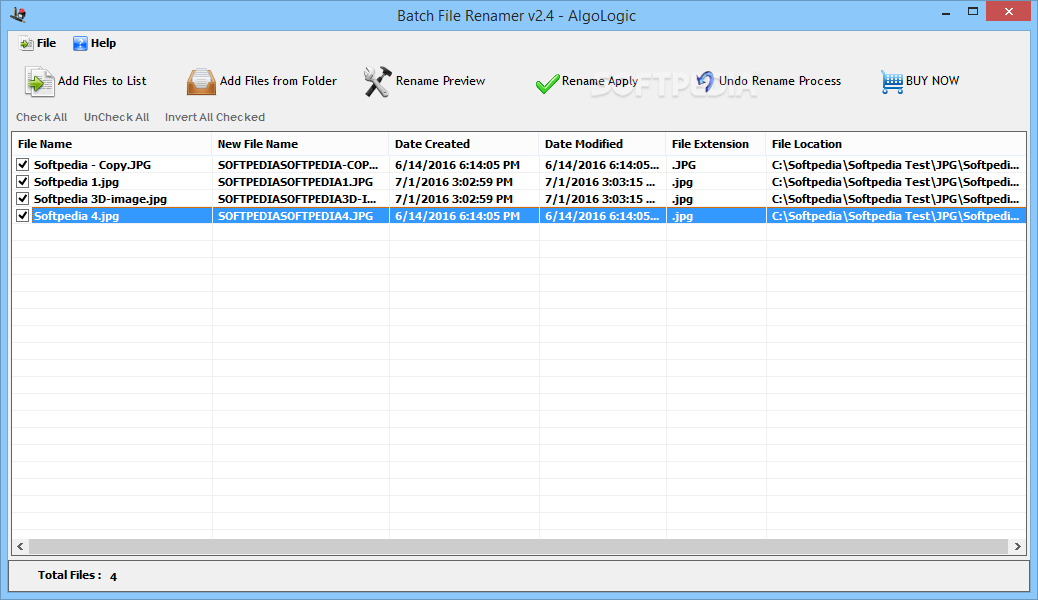Viewport: 1038px width, 600px height.
Task: Select the Softpedia 4.jpg file name
Action: pyautogui.click(x=76, y=216)
